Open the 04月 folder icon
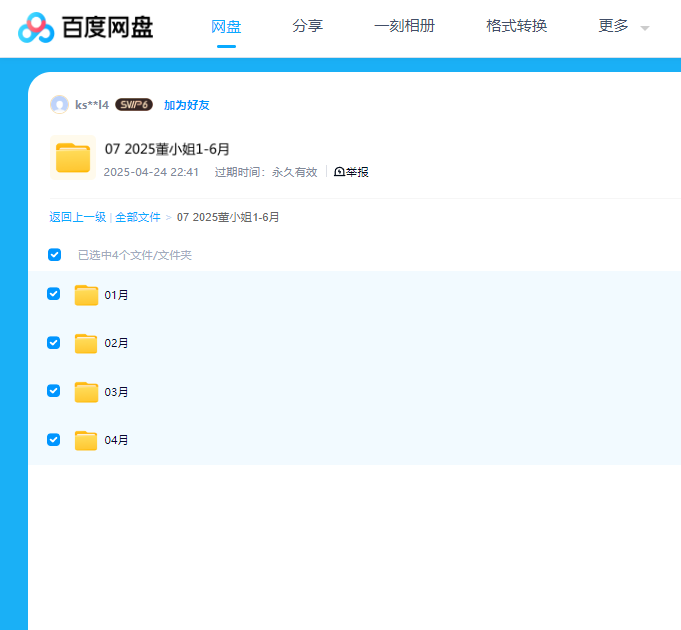 [86, 440]
